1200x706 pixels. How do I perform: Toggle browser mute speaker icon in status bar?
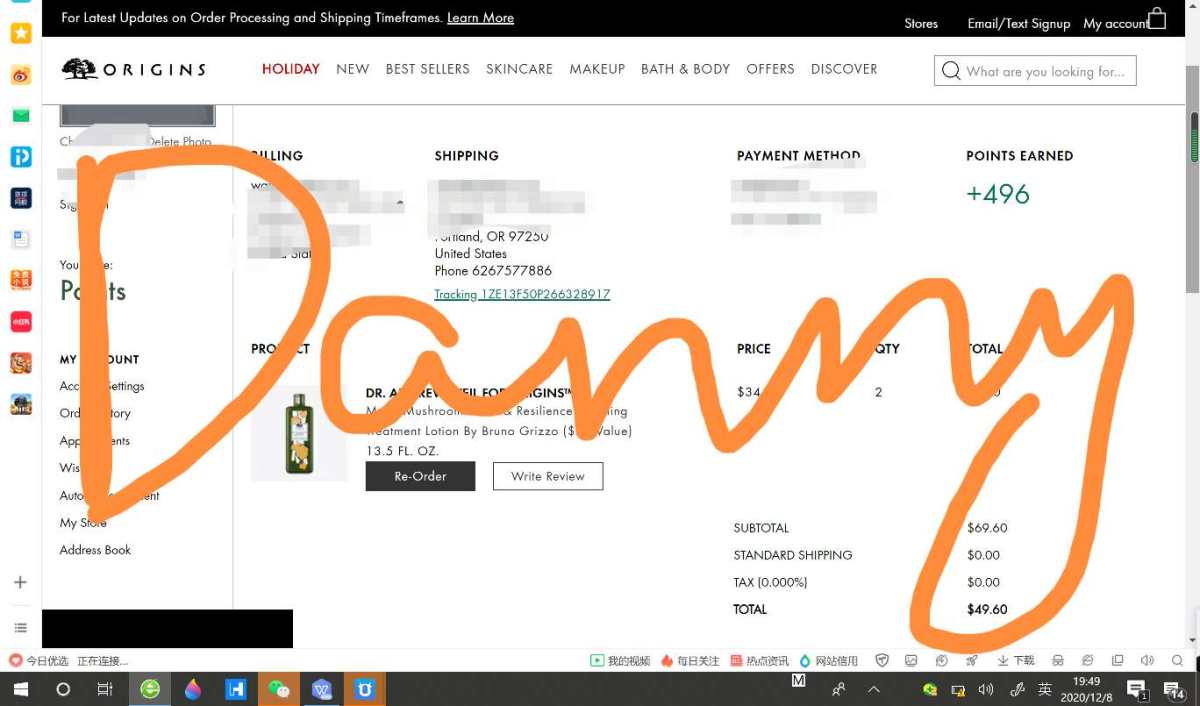point(1147,661)
